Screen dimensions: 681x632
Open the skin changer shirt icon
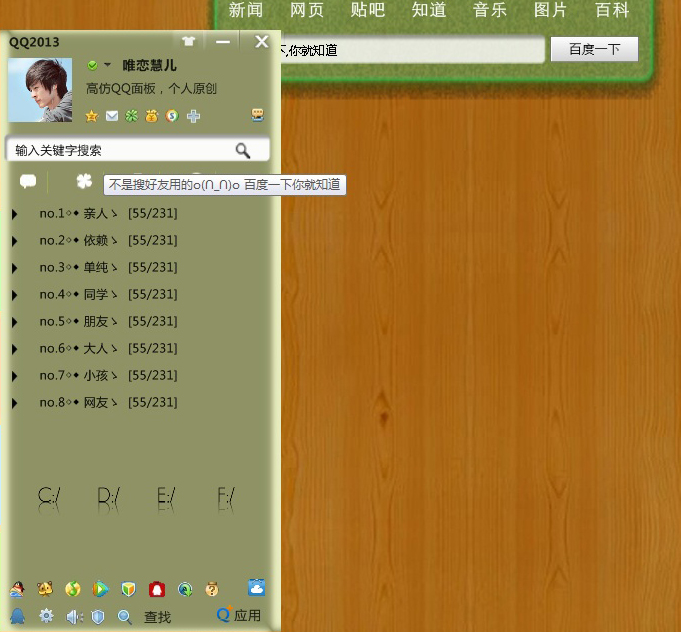coord(188,41)
